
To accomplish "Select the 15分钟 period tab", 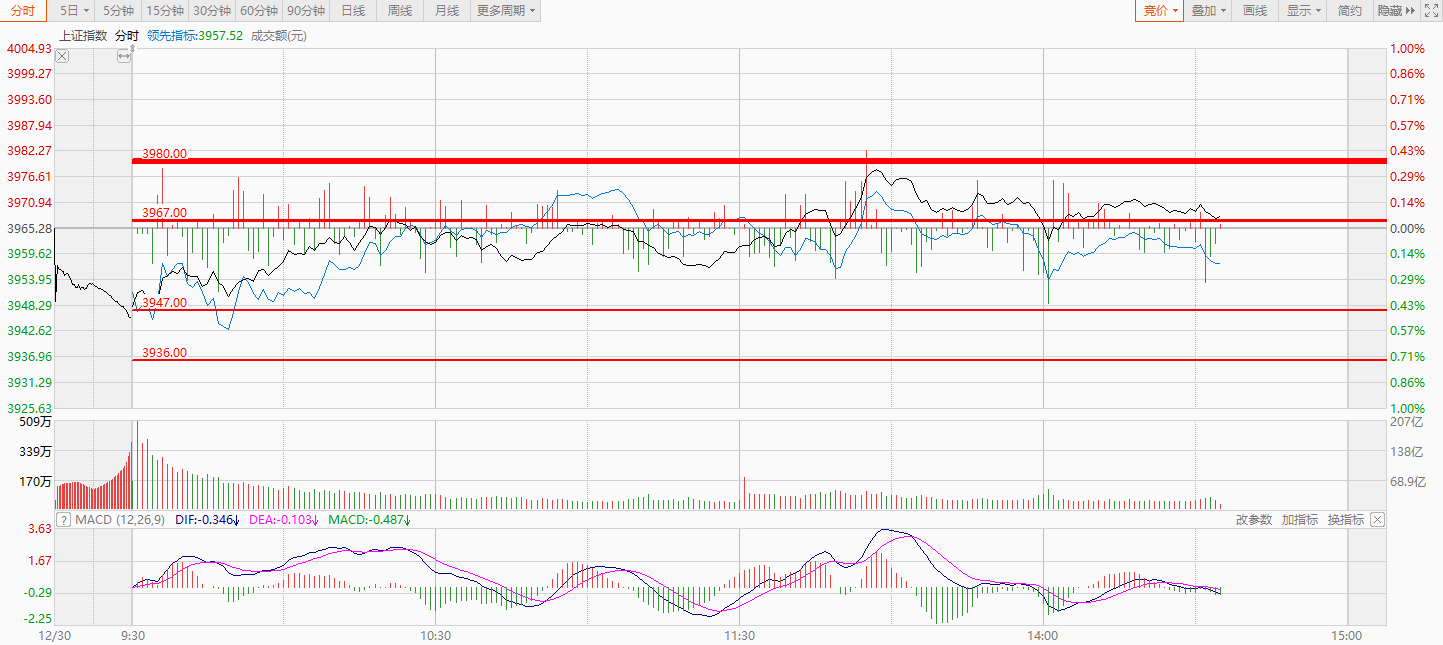I will [164, 11].
